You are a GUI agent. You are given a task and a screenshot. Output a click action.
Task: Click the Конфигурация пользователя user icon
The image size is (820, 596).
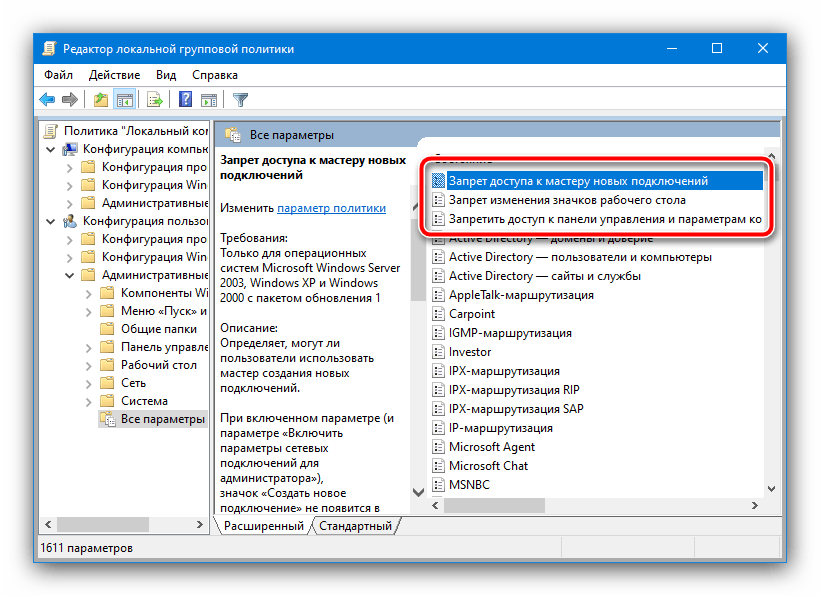pos(70,221)
